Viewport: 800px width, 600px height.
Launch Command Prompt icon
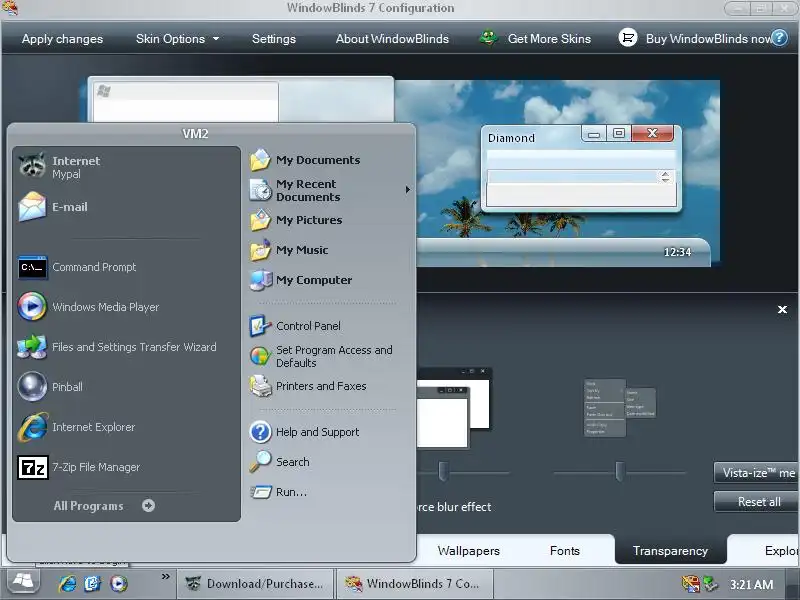click(x=32, y=267)
